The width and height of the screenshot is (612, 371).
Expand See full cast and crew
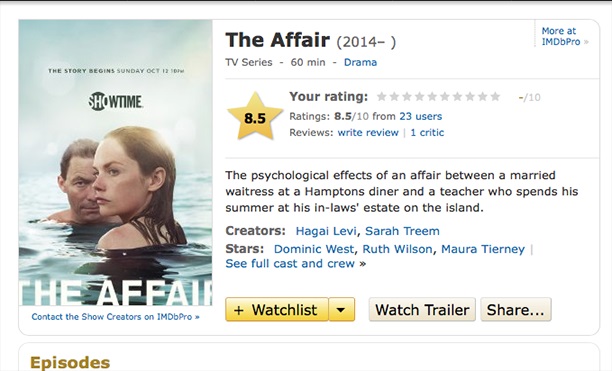(x=295, y=264)
